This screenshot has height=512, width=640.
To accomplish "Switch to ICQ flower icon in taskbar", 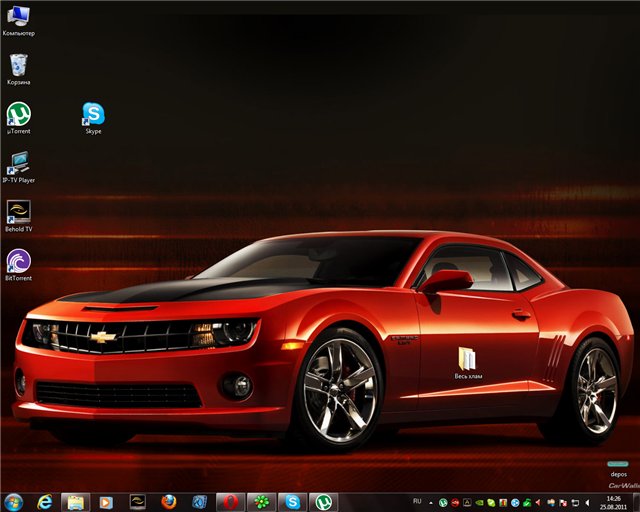I will (262, 502).
